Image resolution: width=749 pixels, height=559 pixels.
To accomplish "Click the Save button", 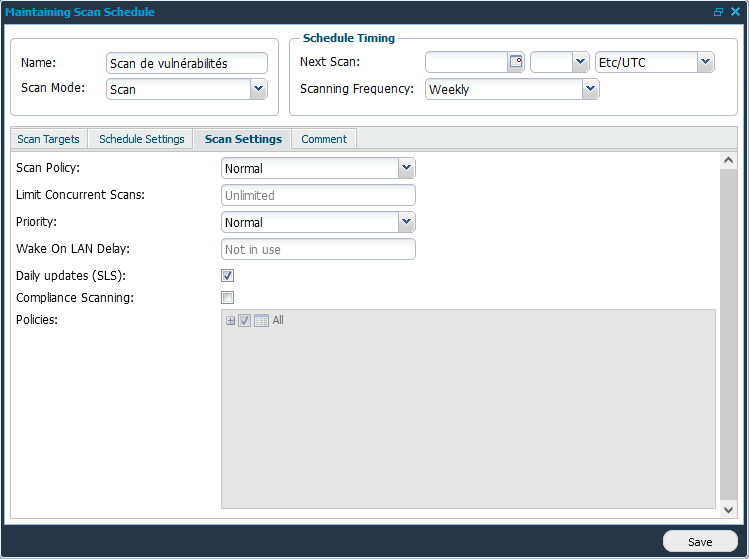I will (700, 542).
